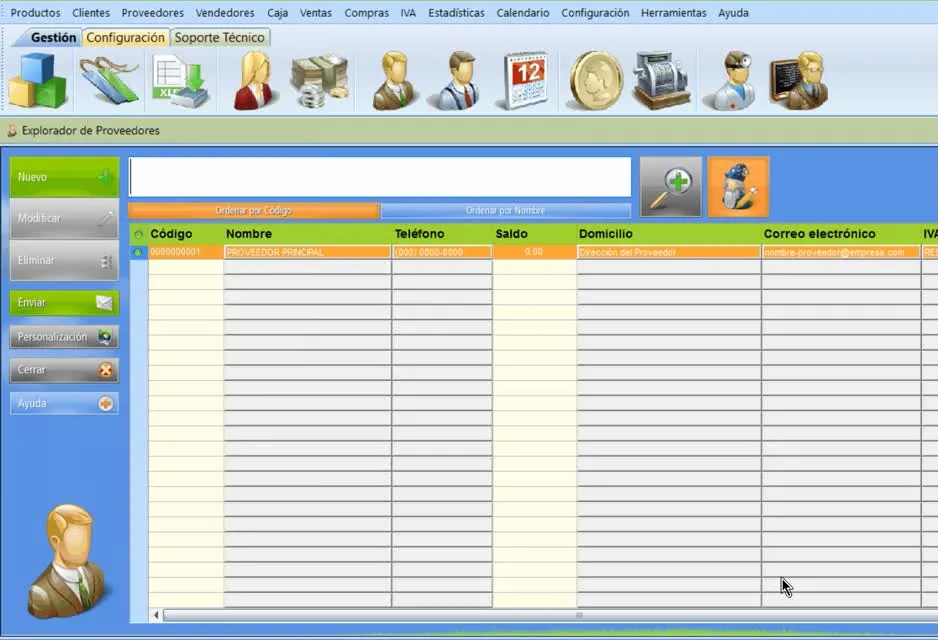The image size is (938, 640).
Task: Open the cash register icon
Action: [662, 81]
